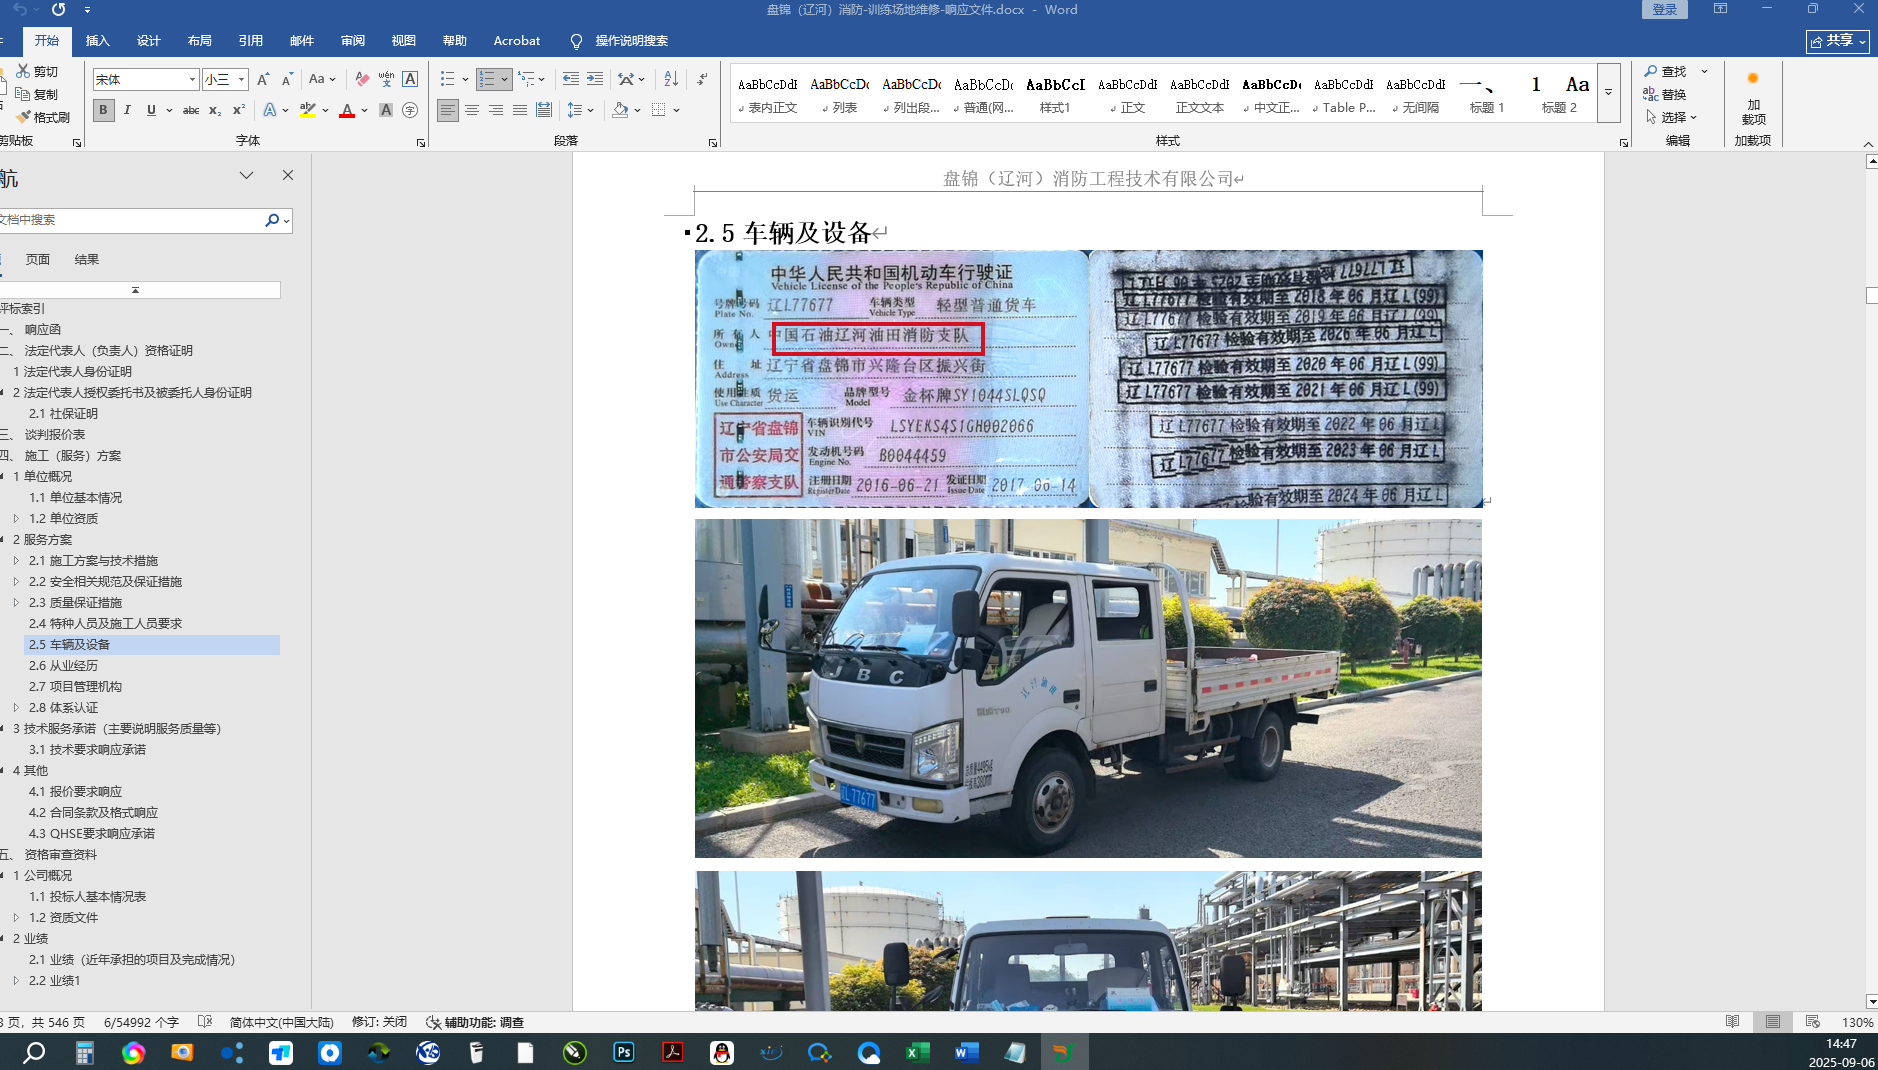Screen dimensions: 1878x1070
Task: Expand 1.2 单位资质 in navigation tree
Action: coord(16,518)
